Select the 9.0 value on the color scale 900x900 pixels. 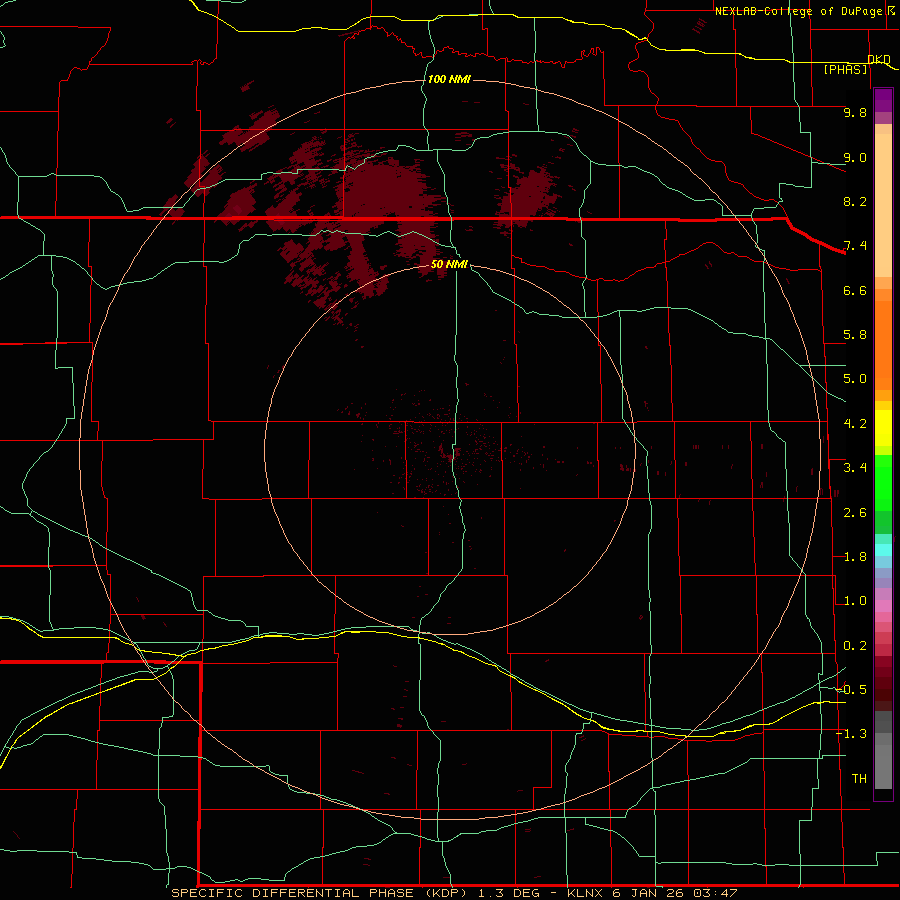pos(855,157)
